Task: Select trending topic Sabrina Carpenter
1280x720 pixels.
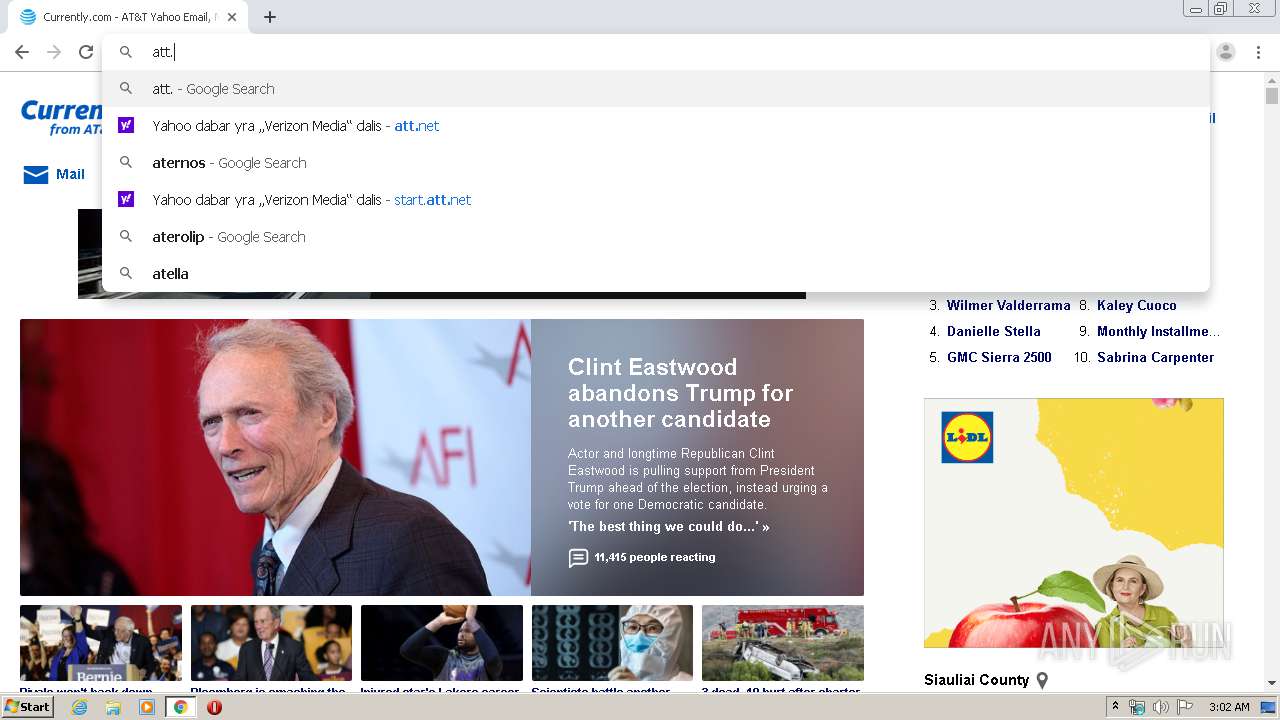Action: pos(1155,357)
